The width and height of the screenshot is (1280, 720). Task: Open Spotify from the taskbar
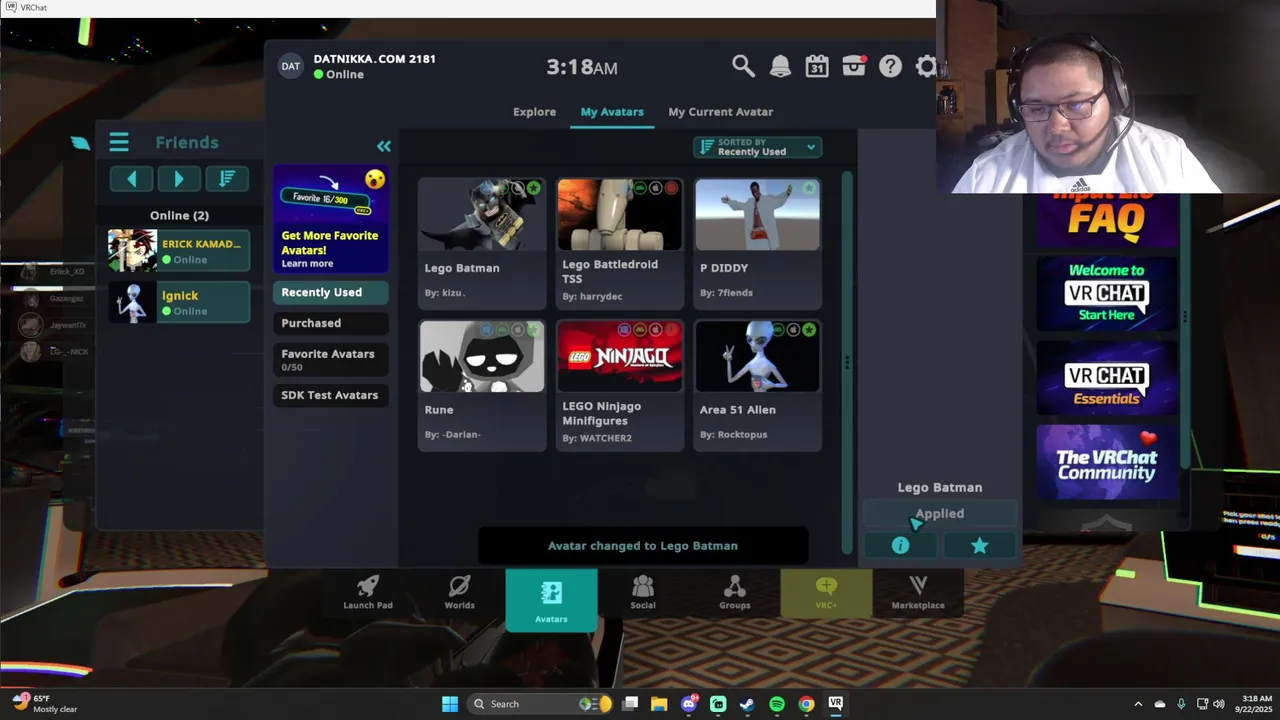(777, 704)
